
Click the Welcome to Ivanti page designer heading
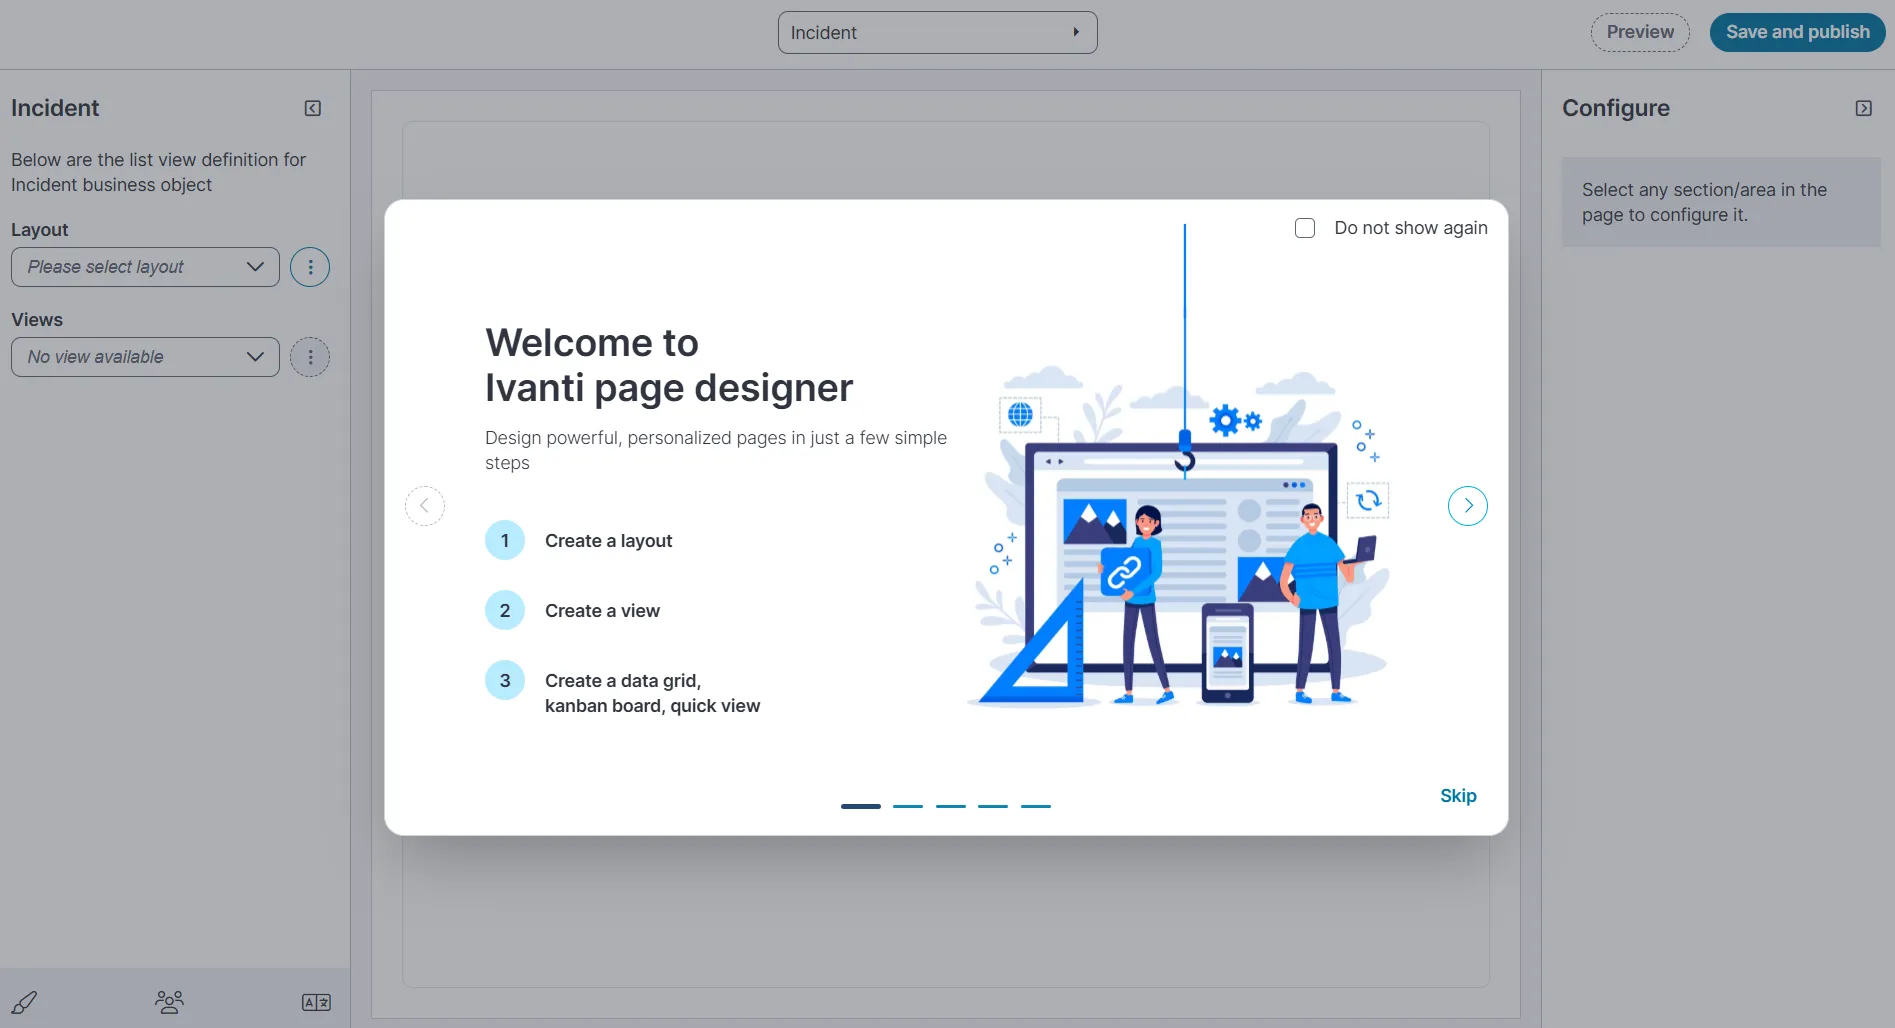pos(669,365)
